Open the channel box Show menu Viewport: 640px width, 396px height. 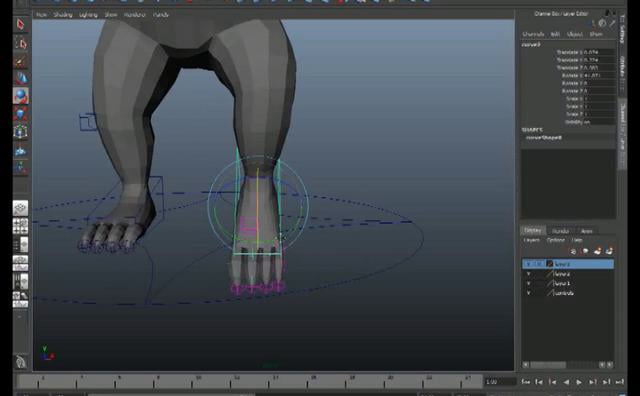coord(596,34)
